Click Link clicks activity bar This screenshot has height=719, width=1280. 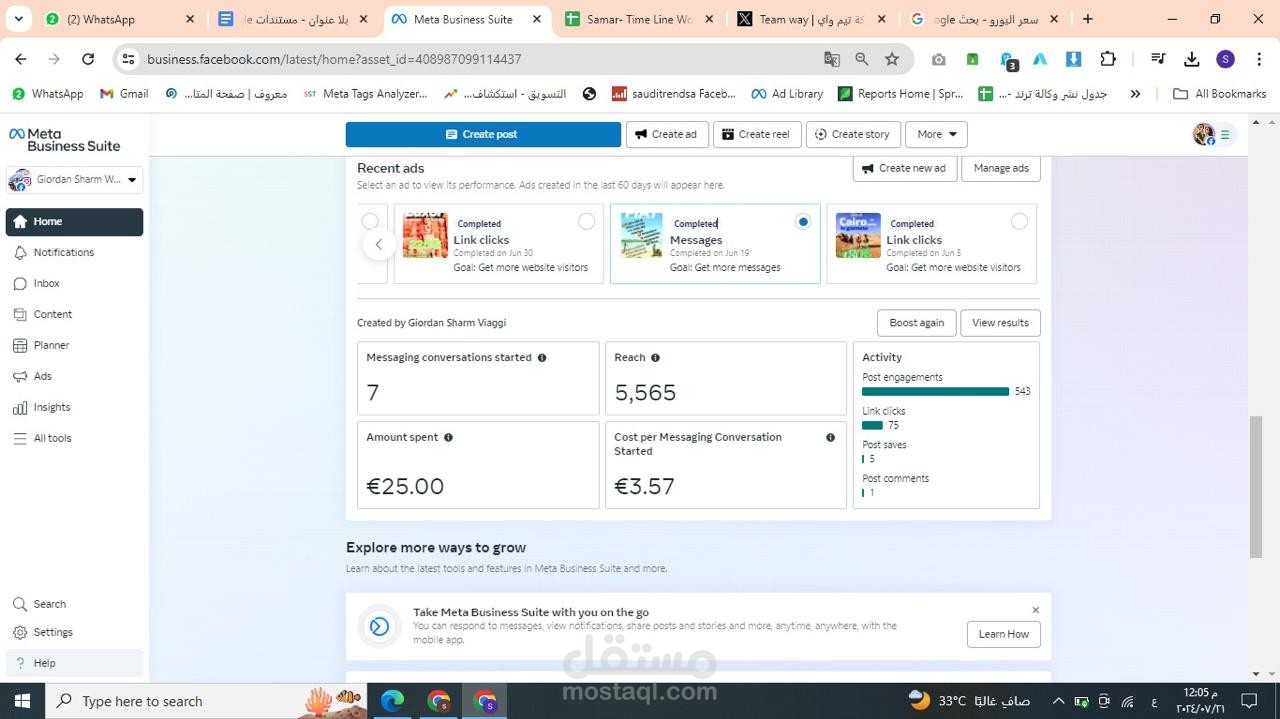(x=872, y=426)
